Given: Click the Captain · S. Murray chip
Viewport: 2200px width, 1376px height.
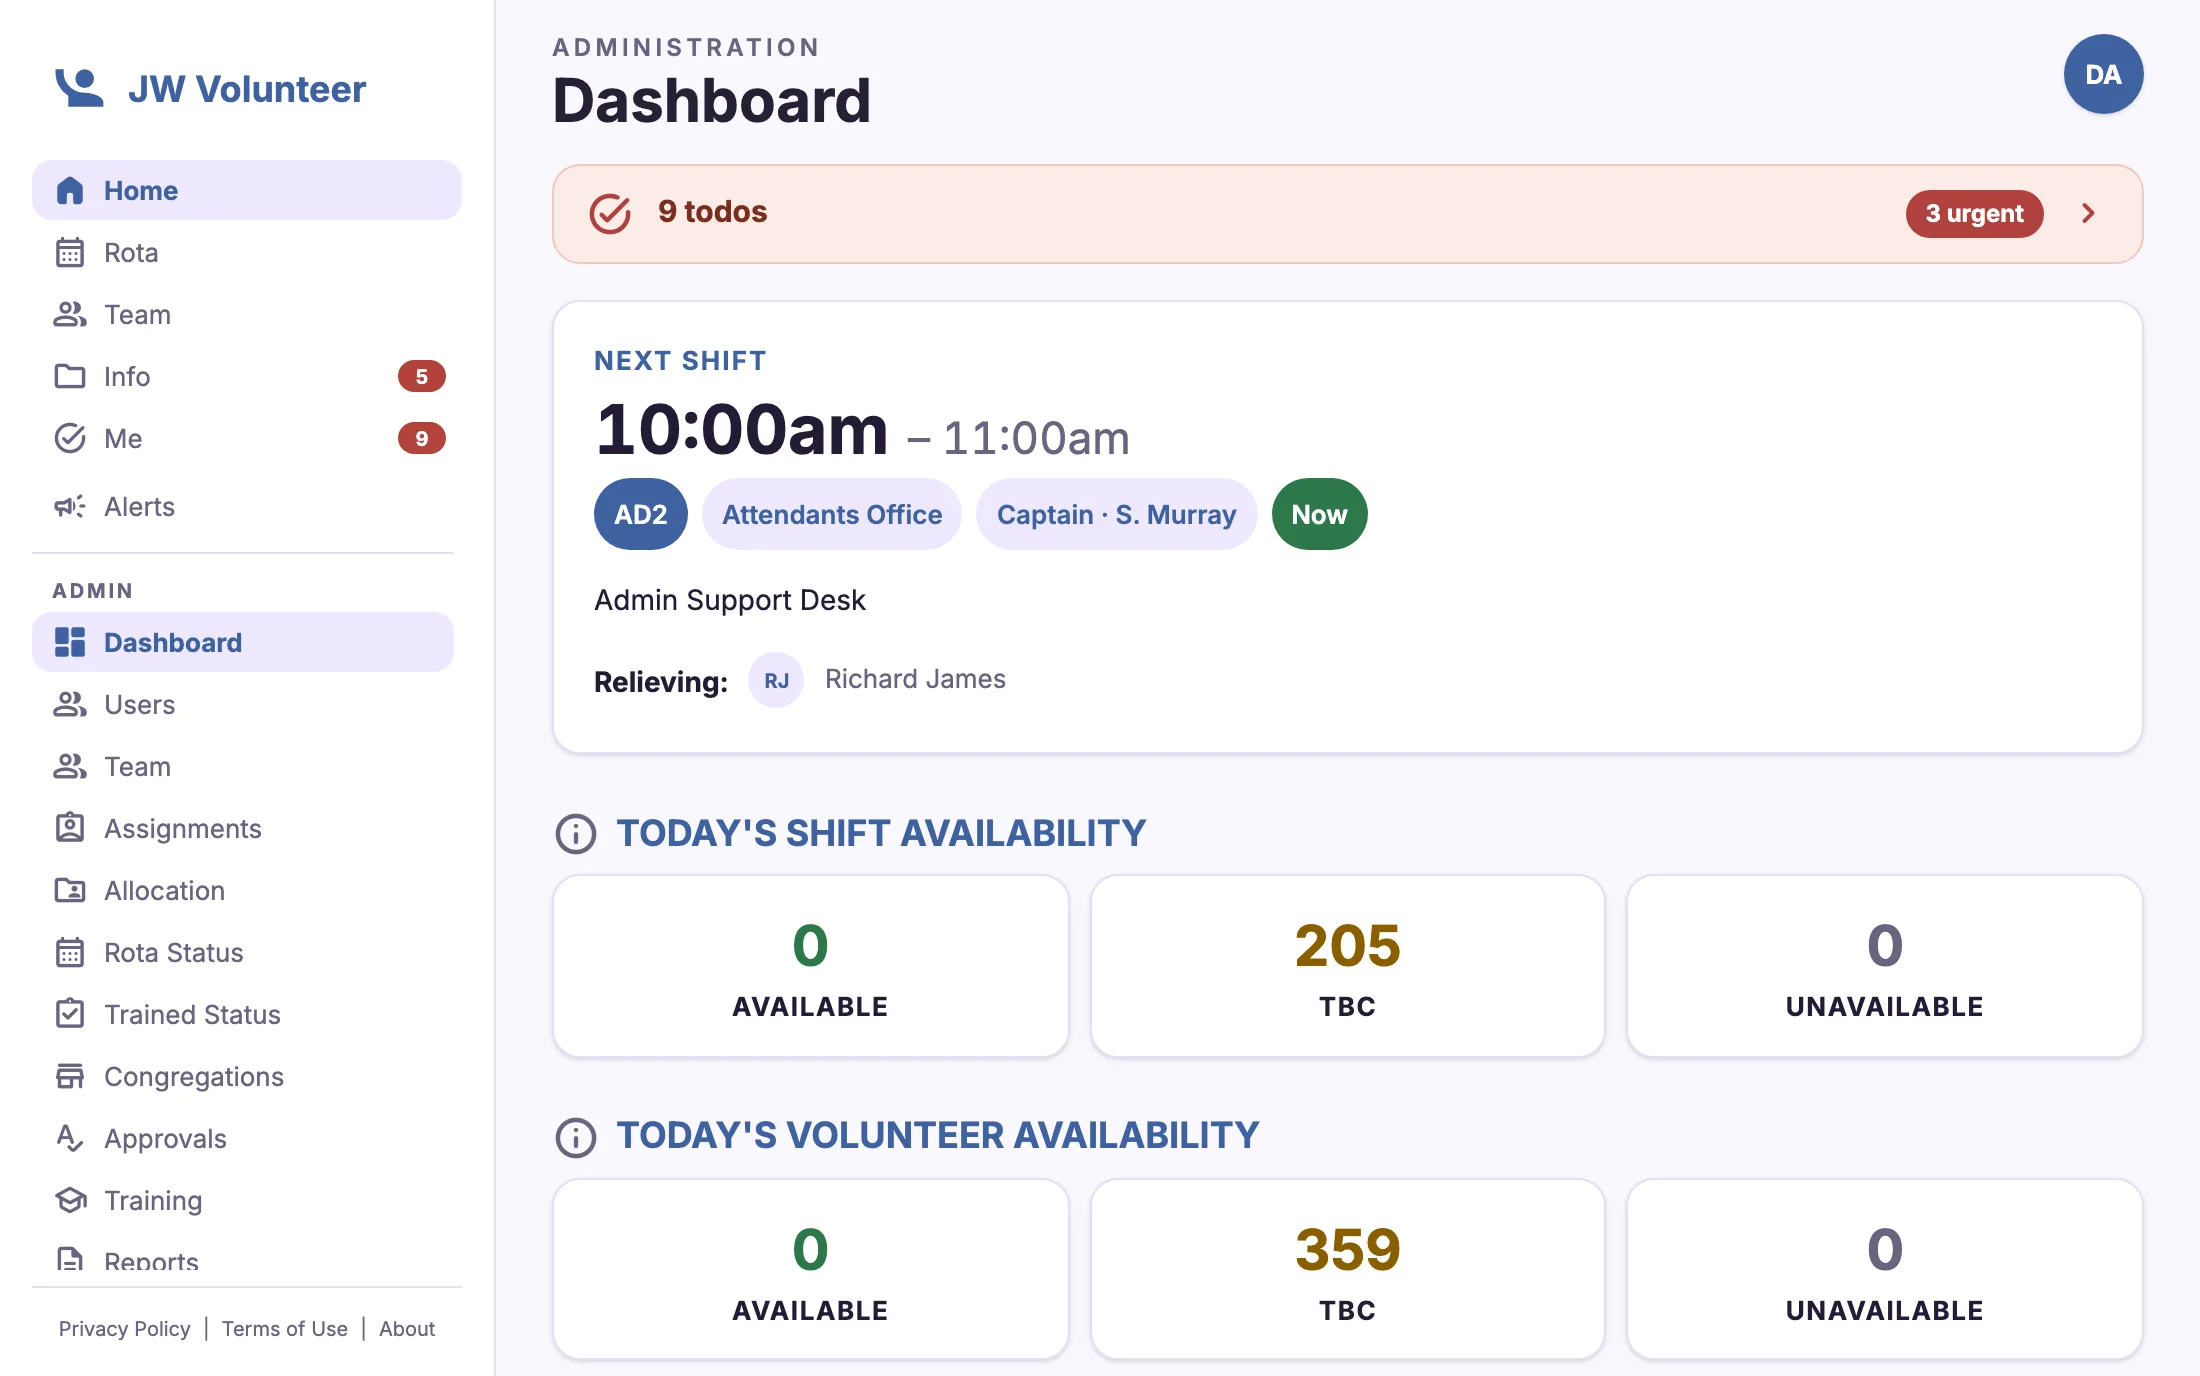Looking at the screenshot, I should click(1116, 514).
